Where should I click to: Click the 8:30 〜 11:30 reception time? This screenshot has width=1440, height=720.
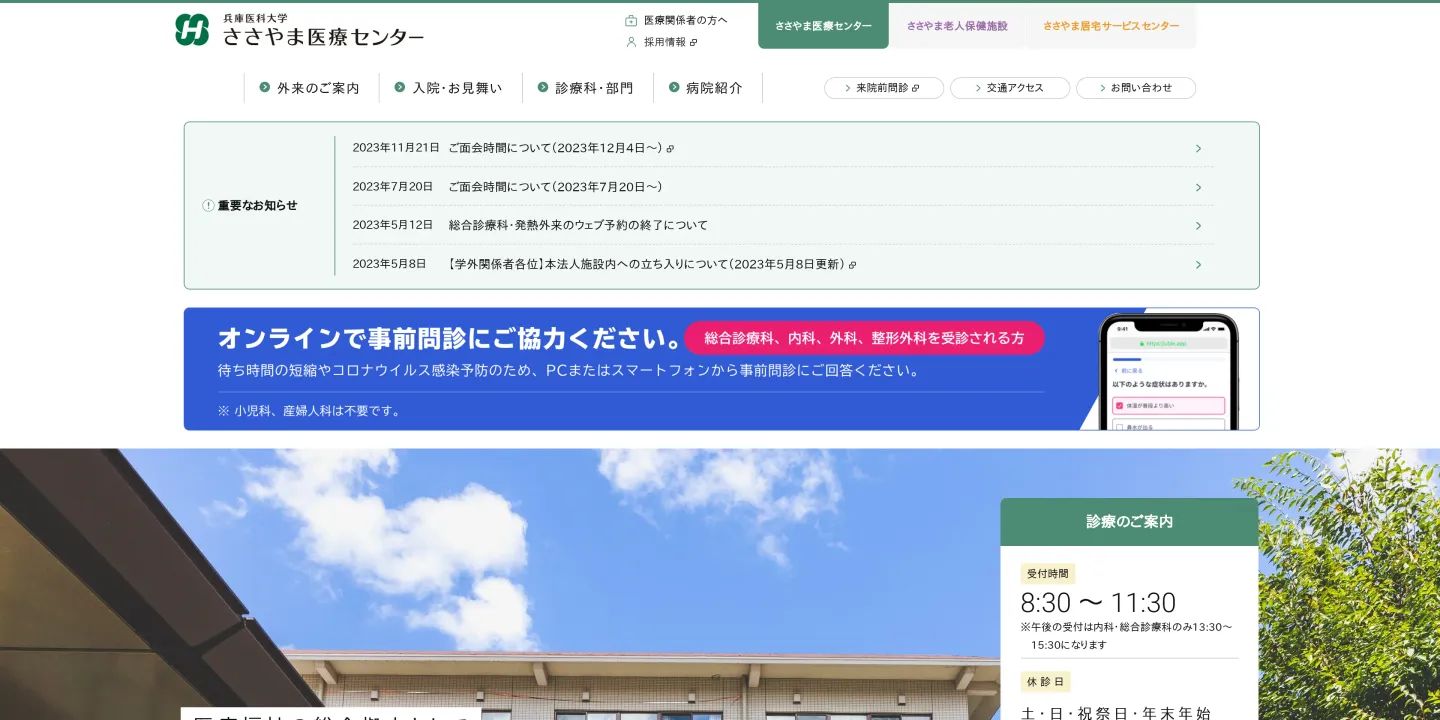pos(1098,603)
